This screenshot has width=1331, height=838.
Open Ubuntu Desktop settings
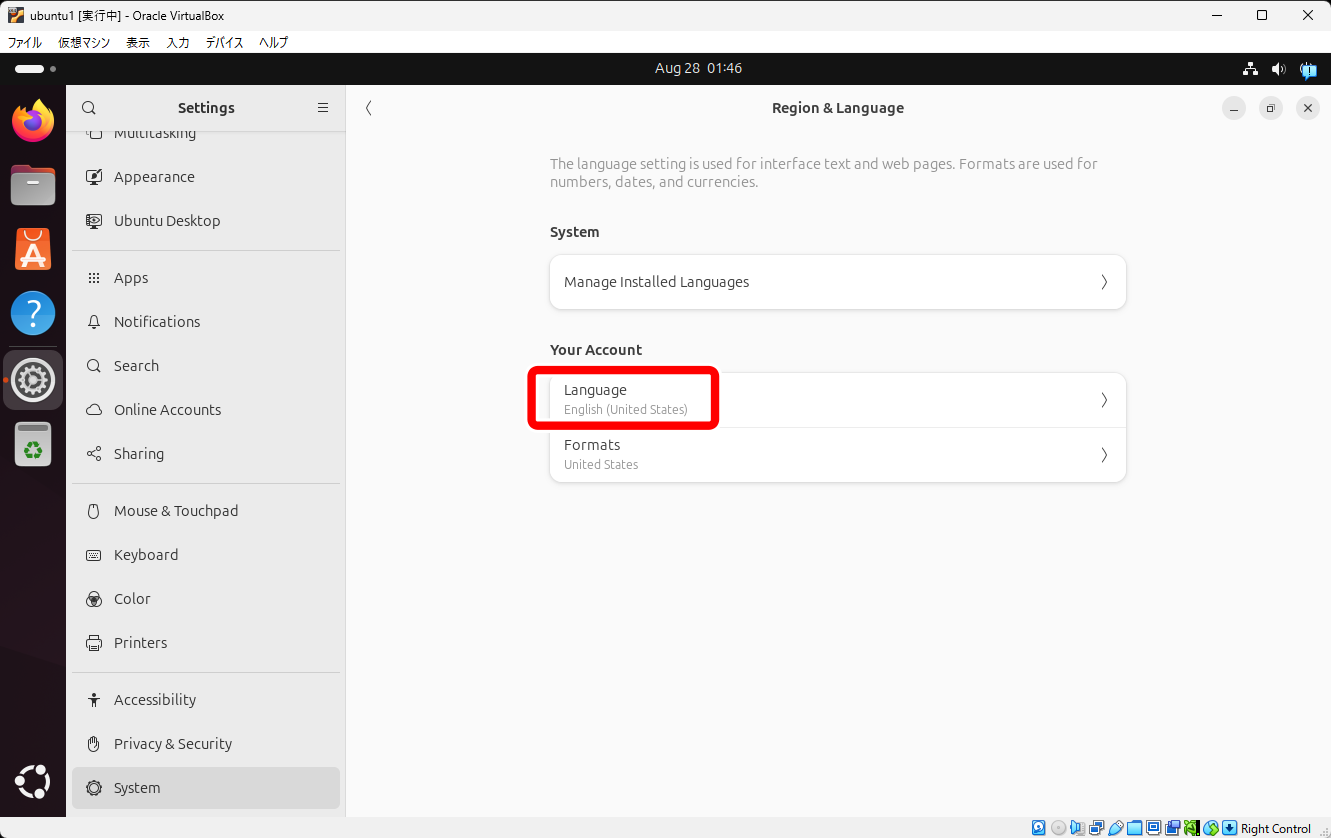pyautogui.click(x=206, y=221)
